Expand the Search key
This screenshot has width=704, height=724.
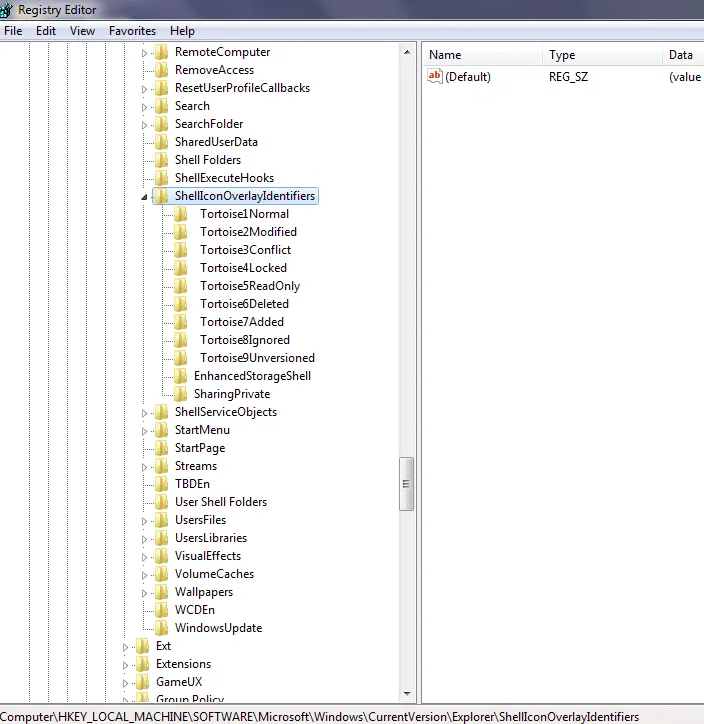pos(144,107)
